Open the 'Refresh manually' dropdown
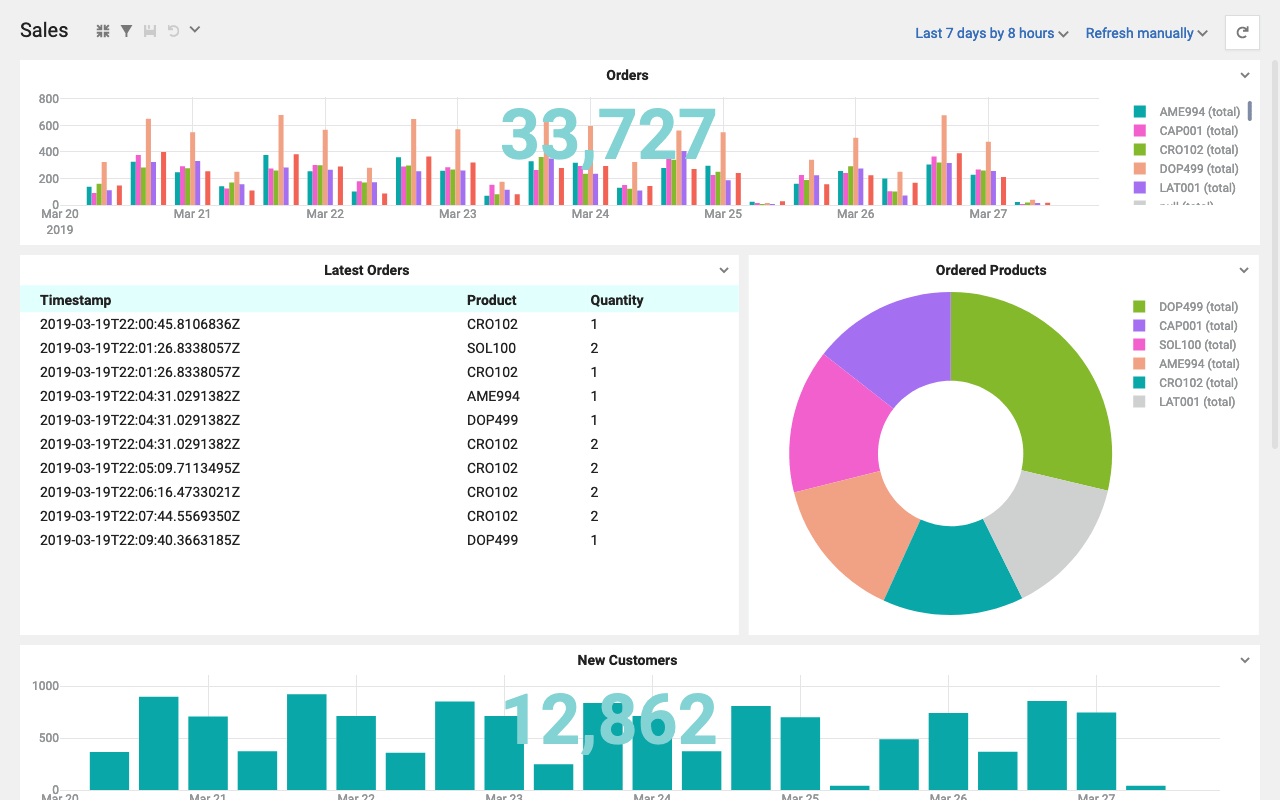 tap(1145, 33)
